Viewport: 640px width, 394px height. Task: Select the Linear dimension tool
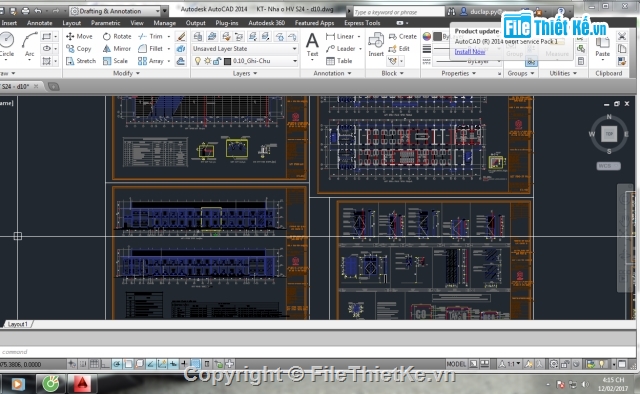click(340, 36)
